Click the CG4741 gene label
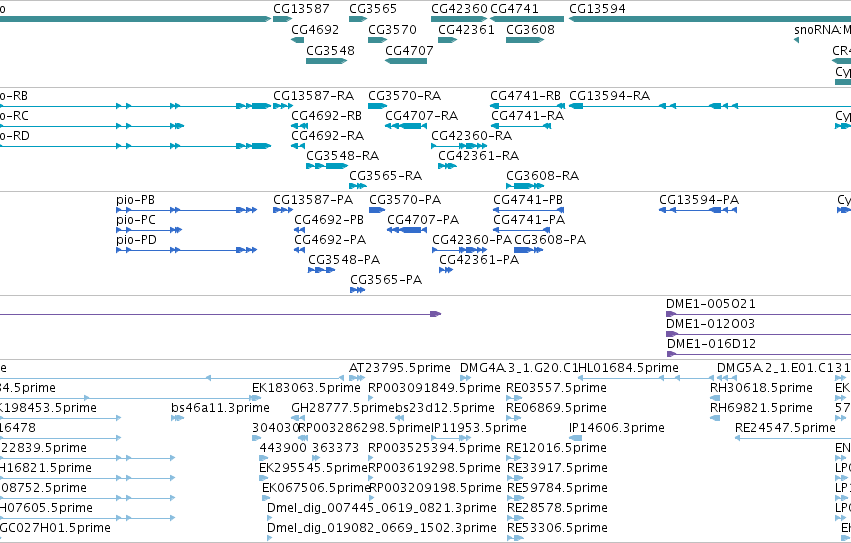851x543 pixels. pyautogui.click(x=514, y=9)
